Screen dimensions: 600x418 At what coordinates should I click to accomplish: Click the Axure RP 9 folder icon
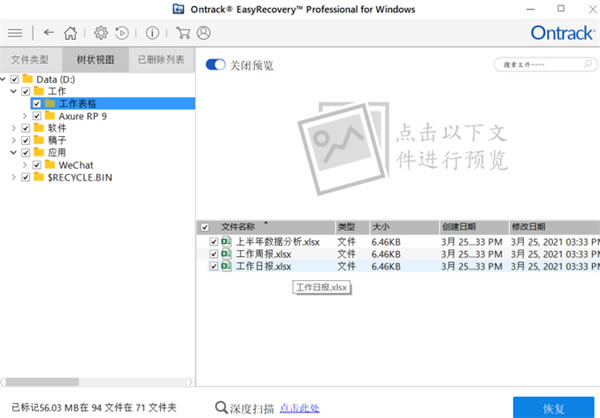50,116
